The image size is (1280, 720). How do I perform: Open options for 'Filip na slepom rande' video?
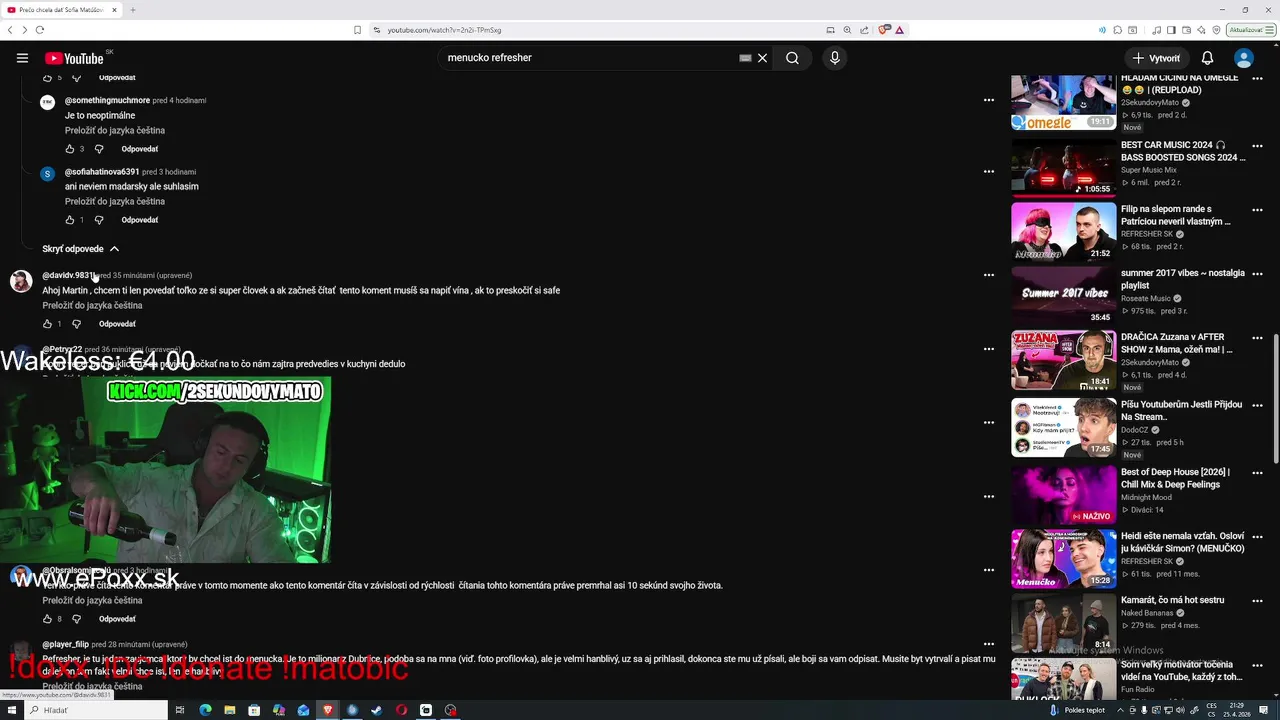point(1257,210)
